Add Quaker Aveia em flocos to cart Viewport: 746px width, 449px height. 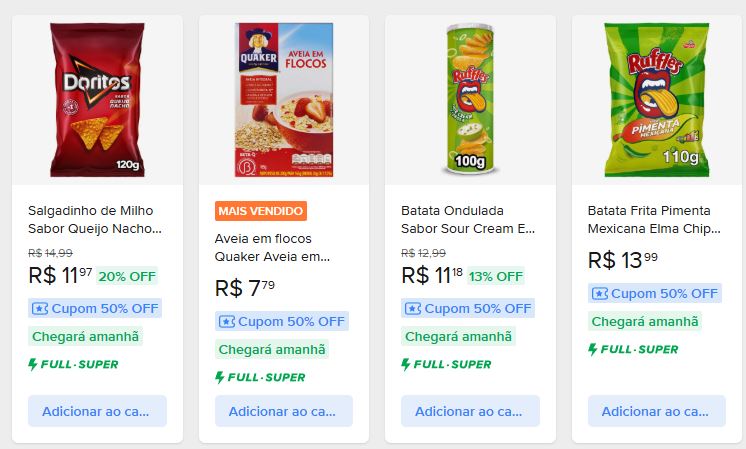[x=284, y=411]
